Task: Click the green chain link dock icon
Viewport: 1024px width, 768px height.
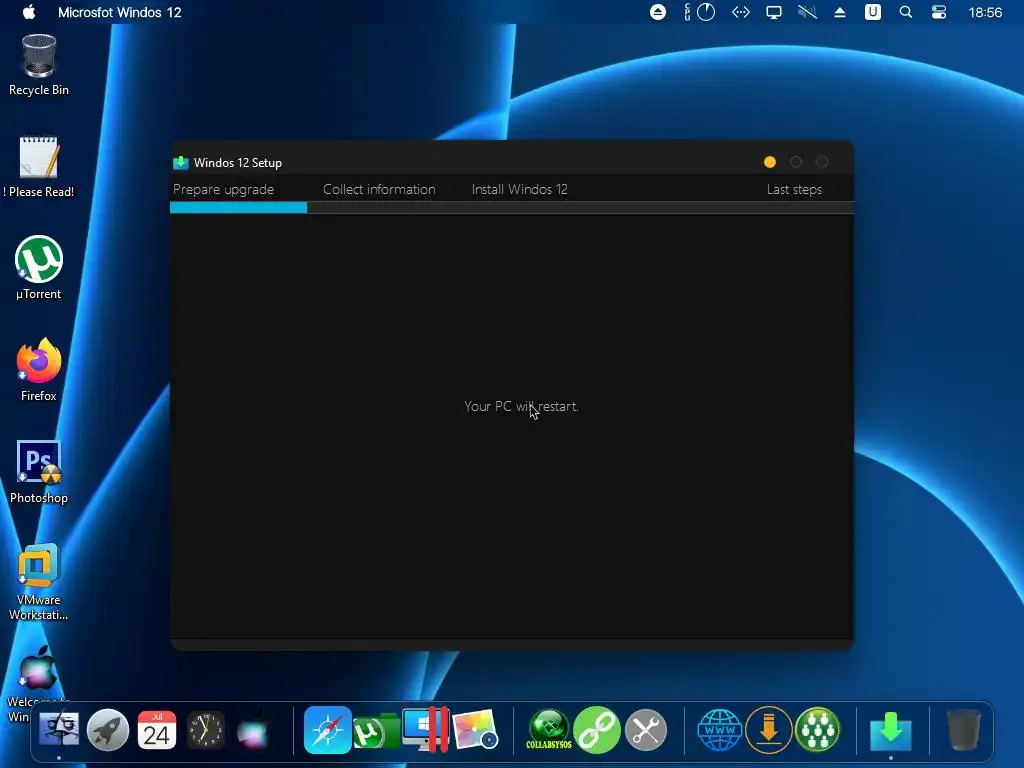Action: 597,729
